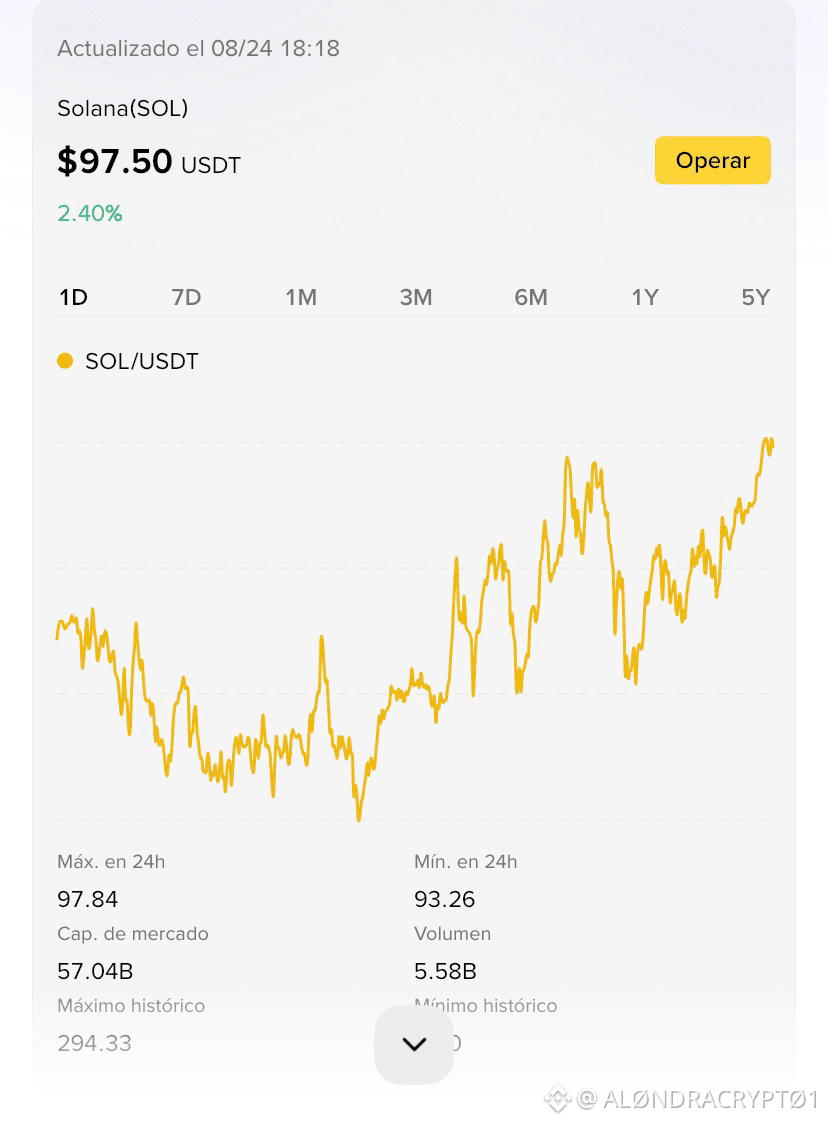Click the Solana(SOL) title
828x1124 pixels.
coord(123,108)
